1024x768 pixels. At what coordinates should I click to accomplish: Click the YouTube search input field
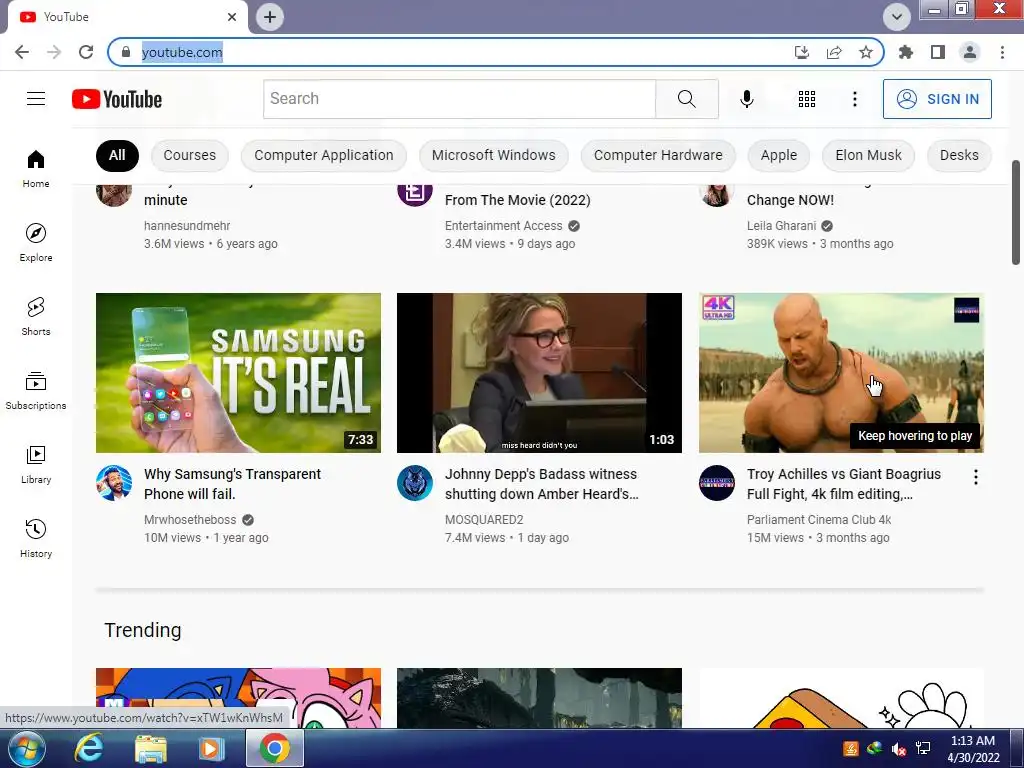(x=459, y=99)
